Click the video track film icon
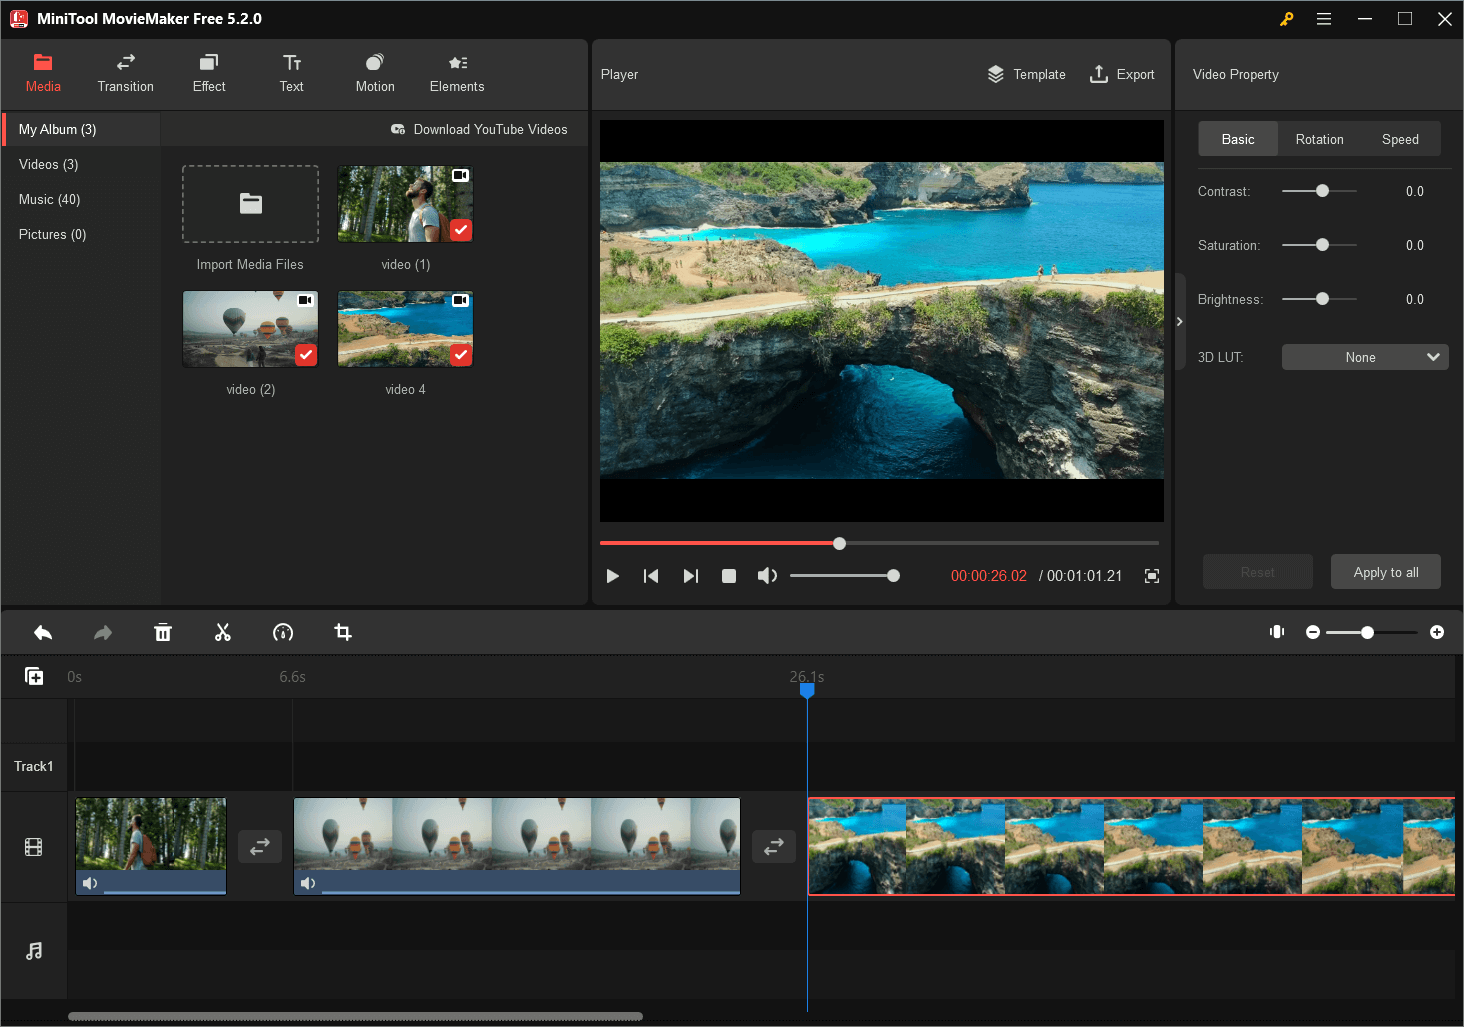The width and height of the screenshot is (1464, 1027). tap(34, 847)
